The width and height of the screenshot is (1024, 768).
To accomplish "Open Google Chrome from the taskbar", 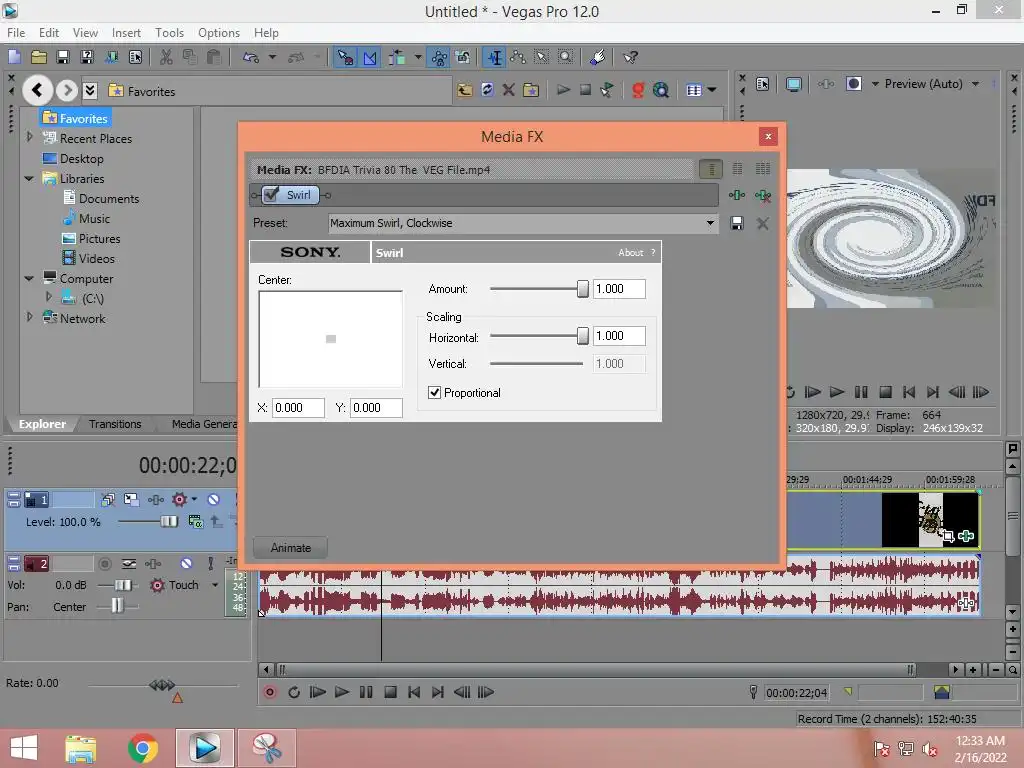I will 143,748.
